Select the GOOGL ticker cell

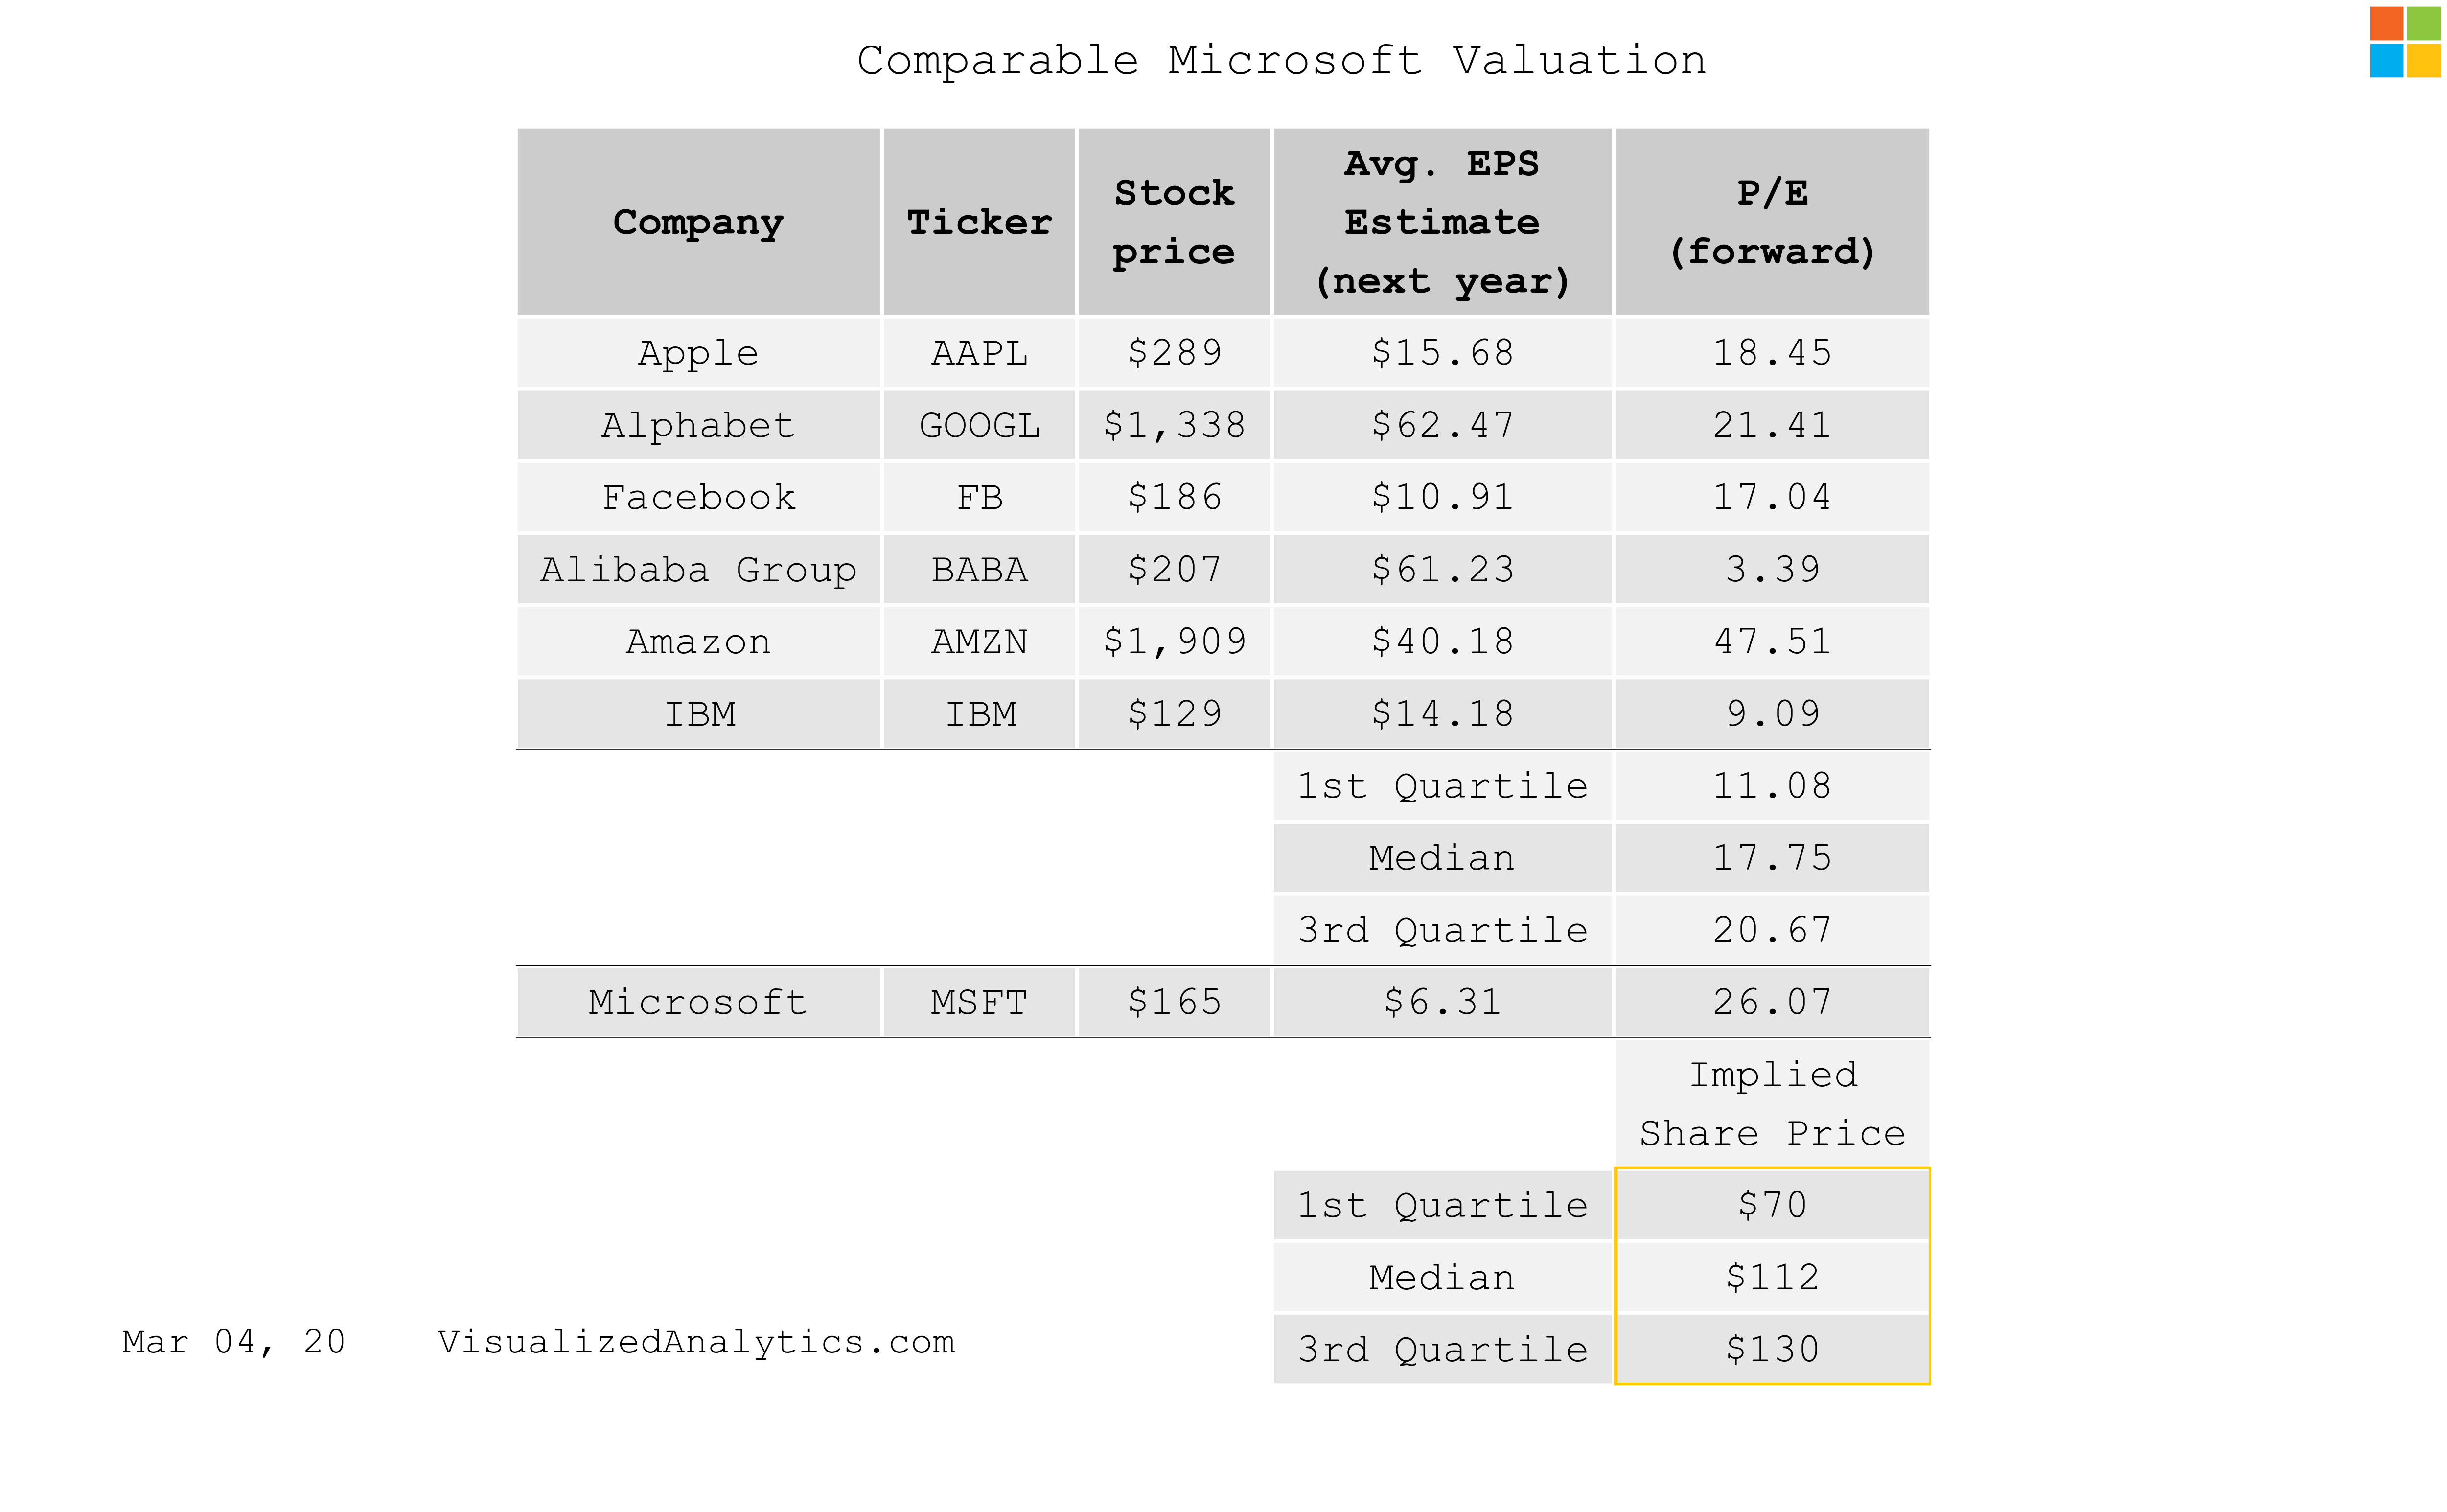pos(979,426)
